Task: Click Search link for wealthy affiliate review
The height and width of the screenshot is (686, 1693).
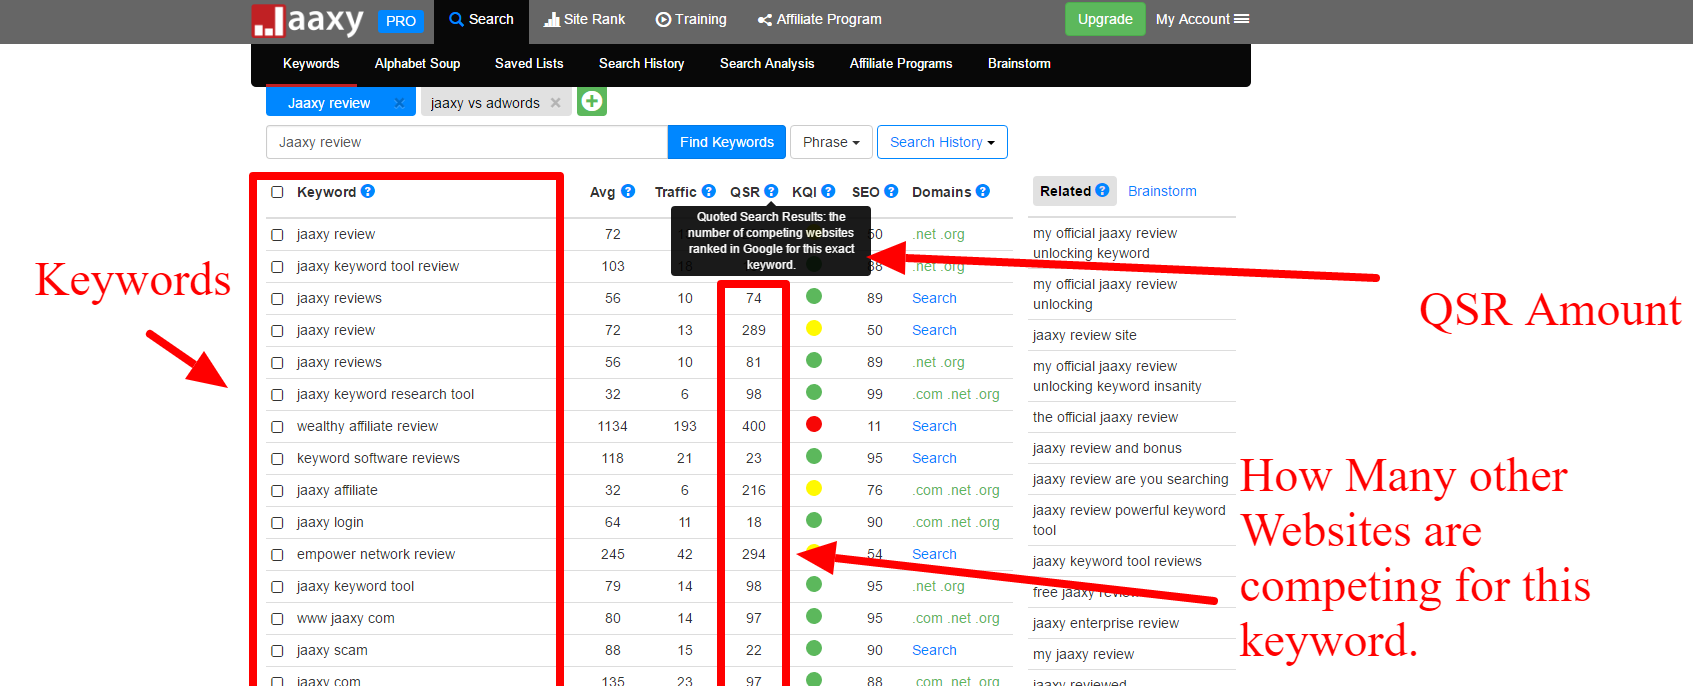Action: [934, 426]
